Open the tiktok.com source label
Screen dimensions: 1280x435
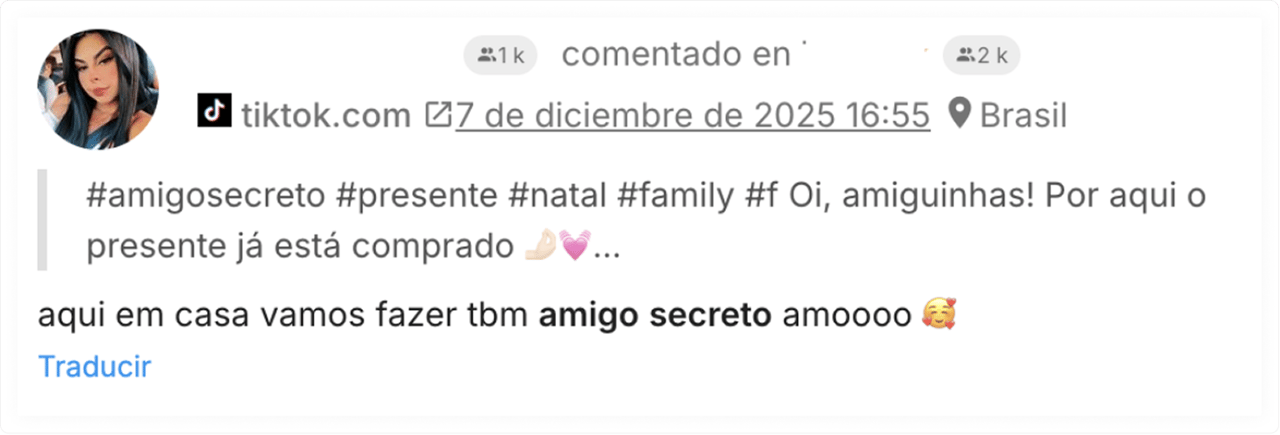pyautogui.click(x=326, y=116)
